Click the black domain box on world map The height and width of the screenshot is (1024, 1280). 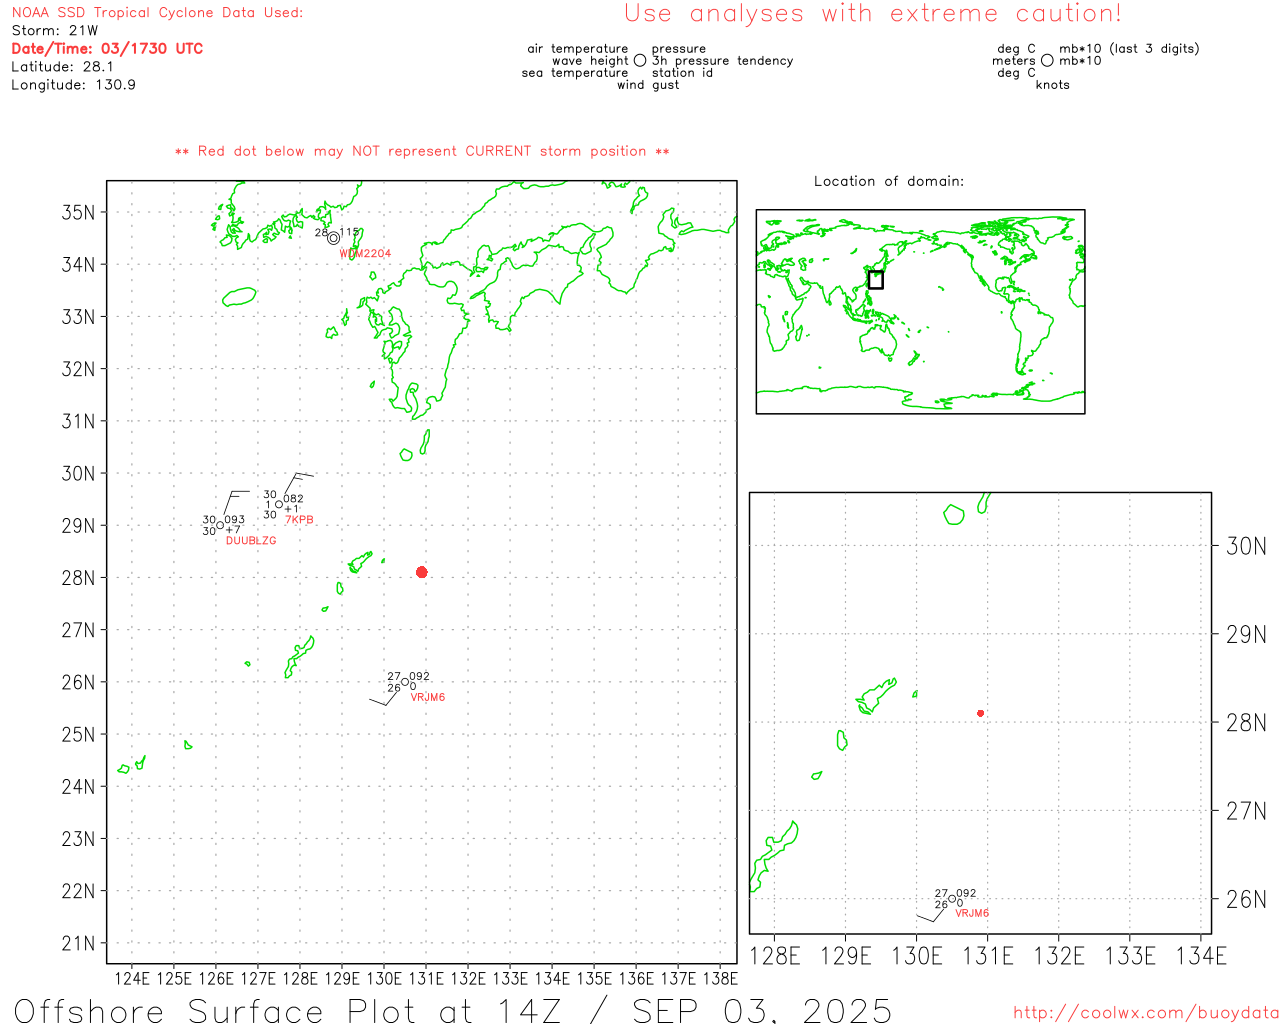(875, 280)
